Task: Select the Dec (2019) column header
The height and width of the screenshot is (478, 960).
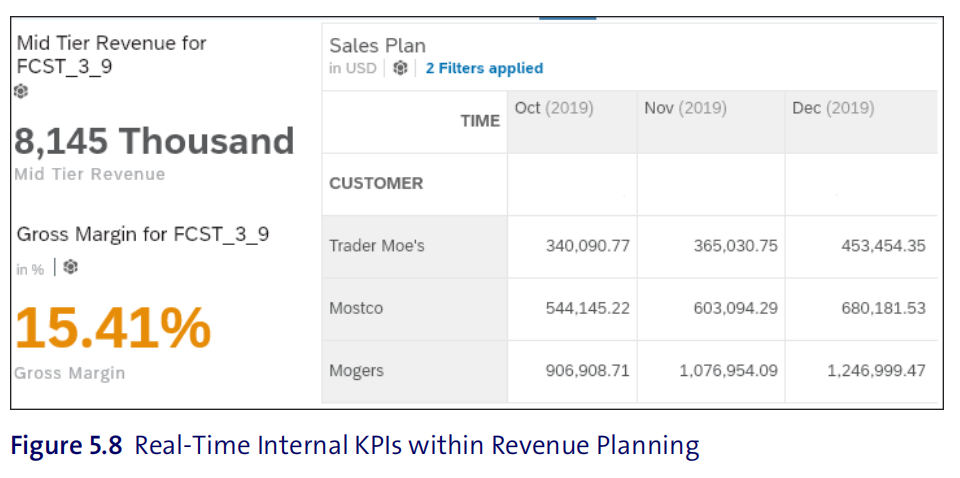Action: click(x=861, y=122)
